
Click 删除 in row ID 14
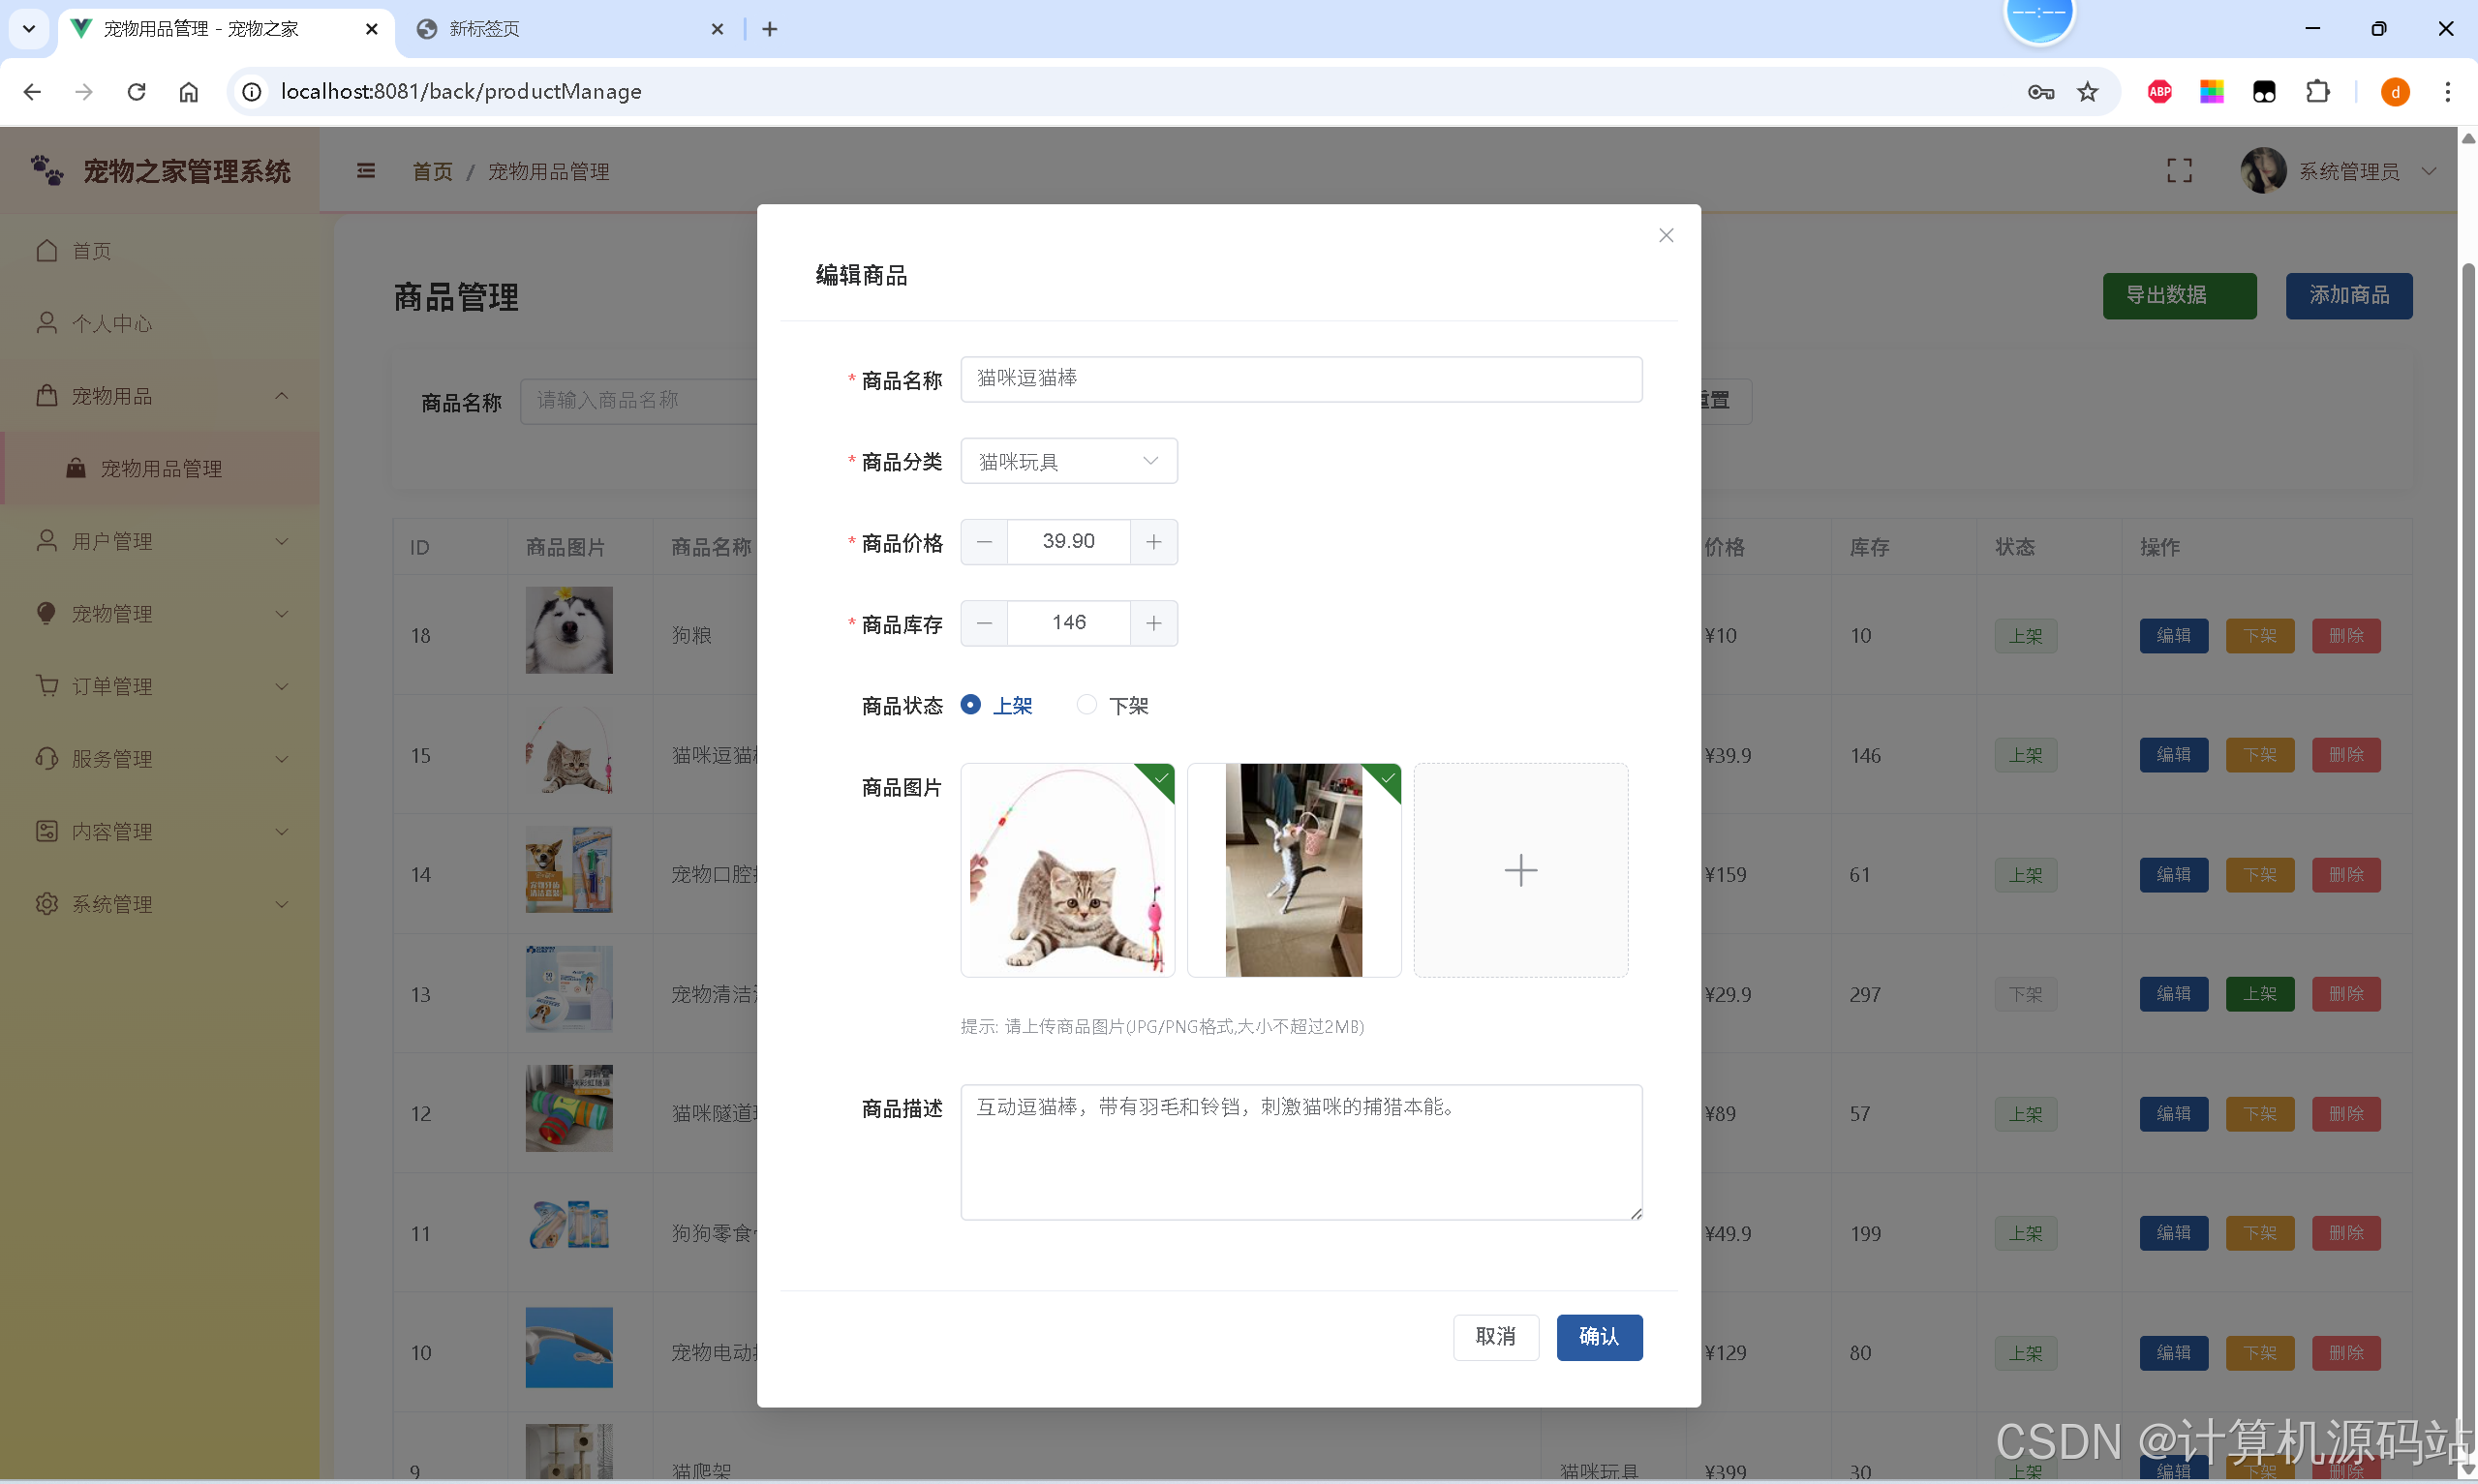(2345, 874)
